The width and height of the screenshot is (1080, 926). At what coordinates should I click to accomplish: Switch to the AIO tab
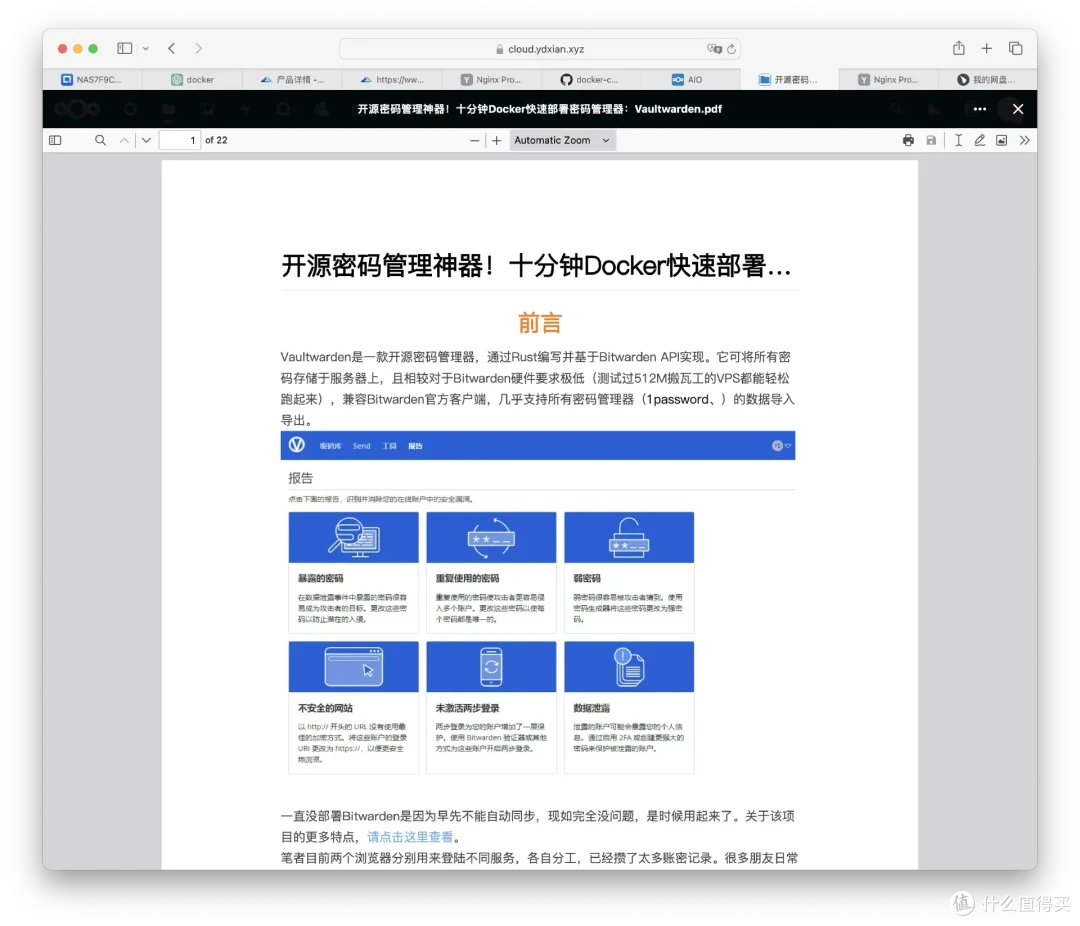click(689, 80)
